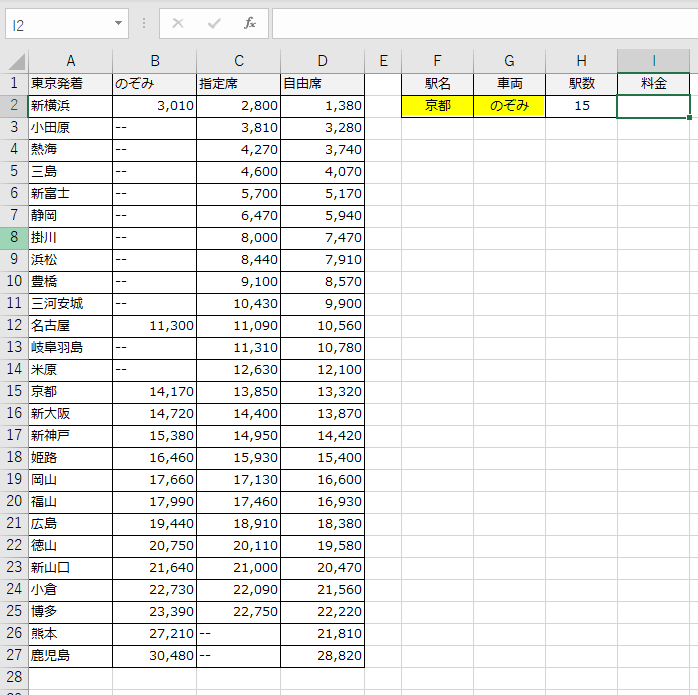698x695 pixels.
Task: Select row 8 header
Action: tap(14, 237)
